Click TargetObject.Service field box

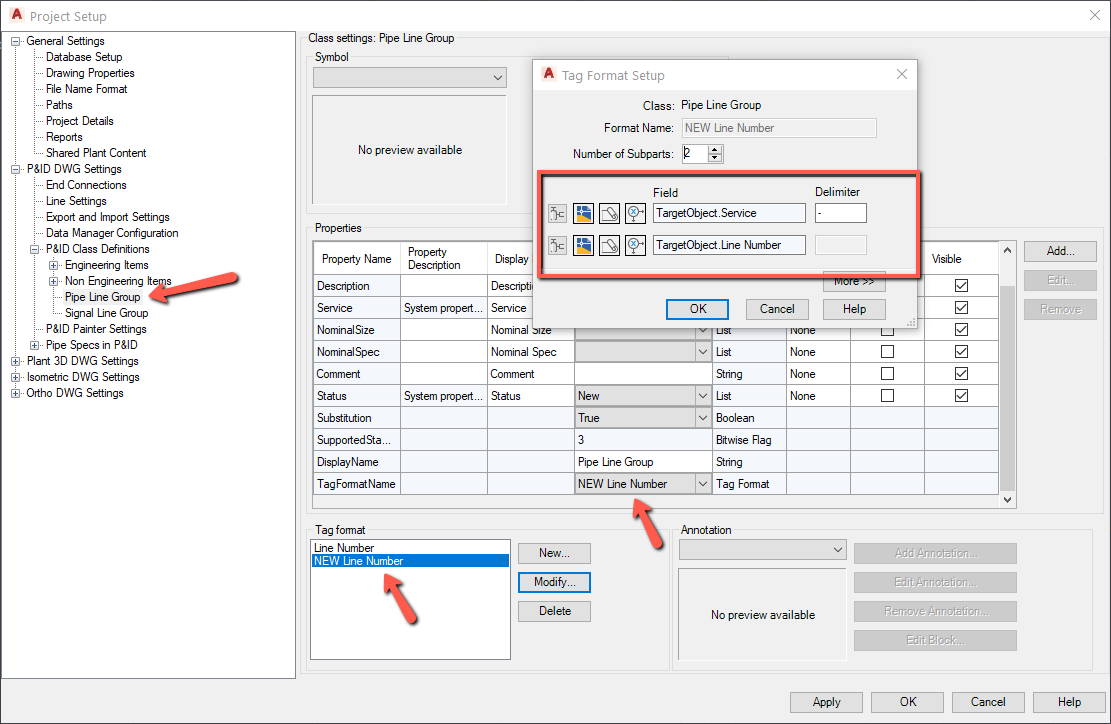(x=729, y=213)
